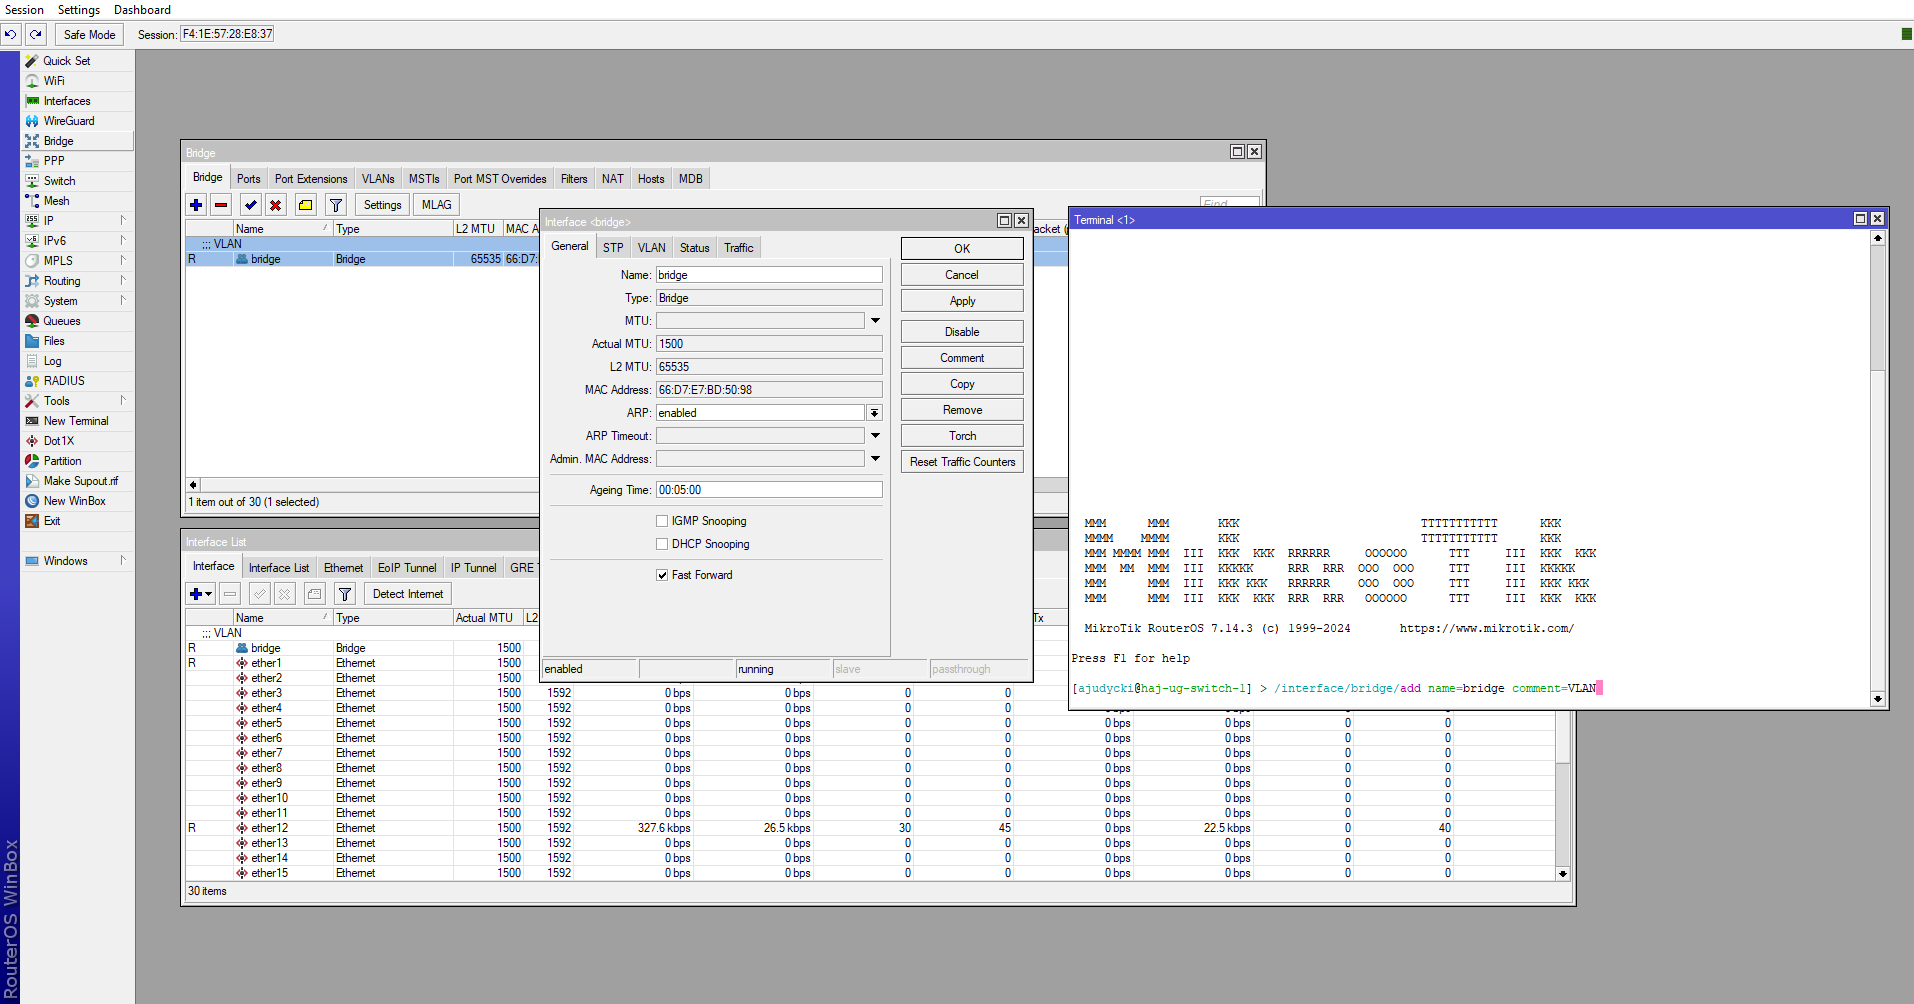The height and width of the screenshot is (1004, 1914).
Task: Open Files in the sidebar
Action: tap(53, 341)
